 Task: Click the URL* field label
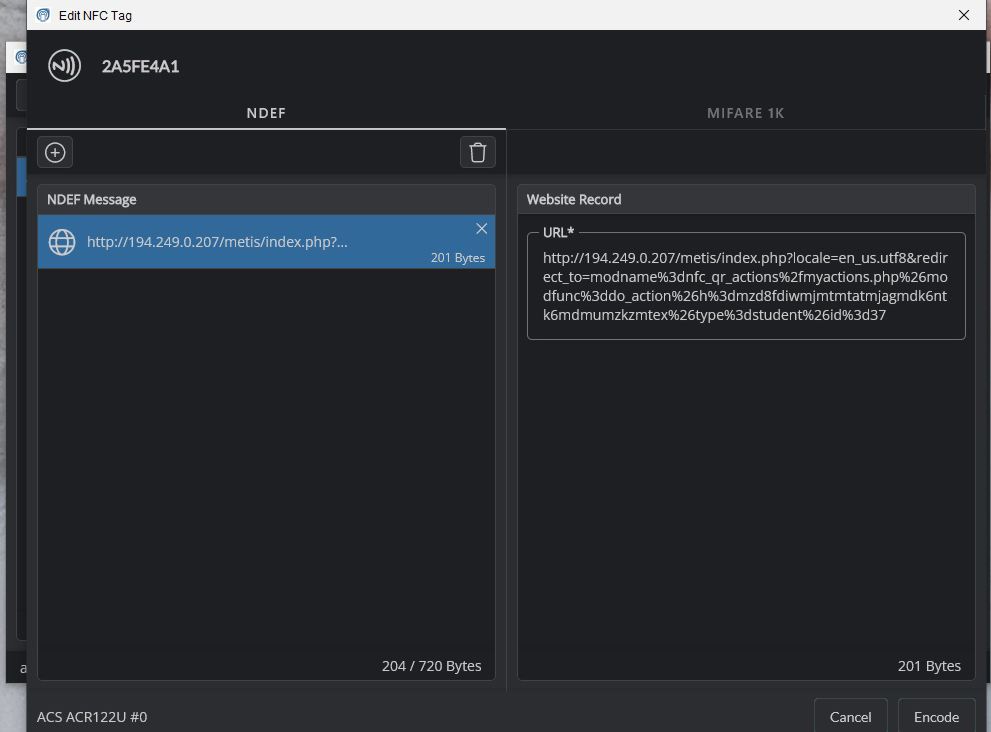(x=558, y=232)
